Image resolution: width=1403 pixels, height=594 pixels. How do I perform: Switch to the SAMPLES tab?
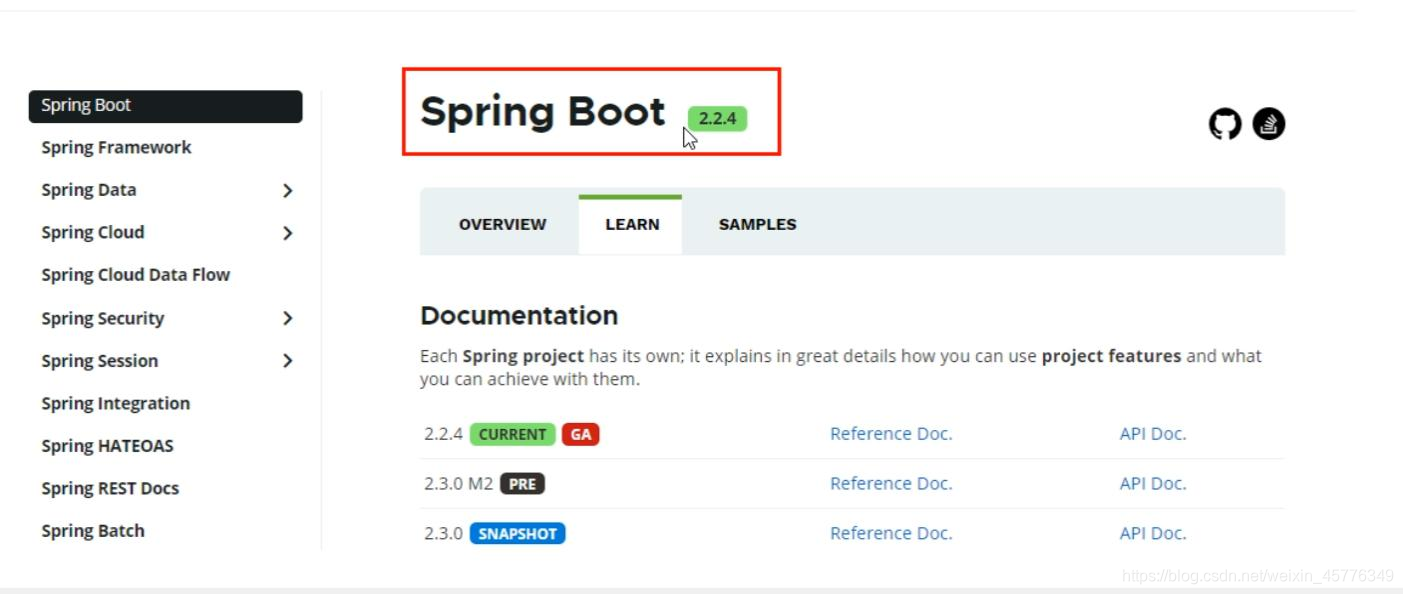757,224
